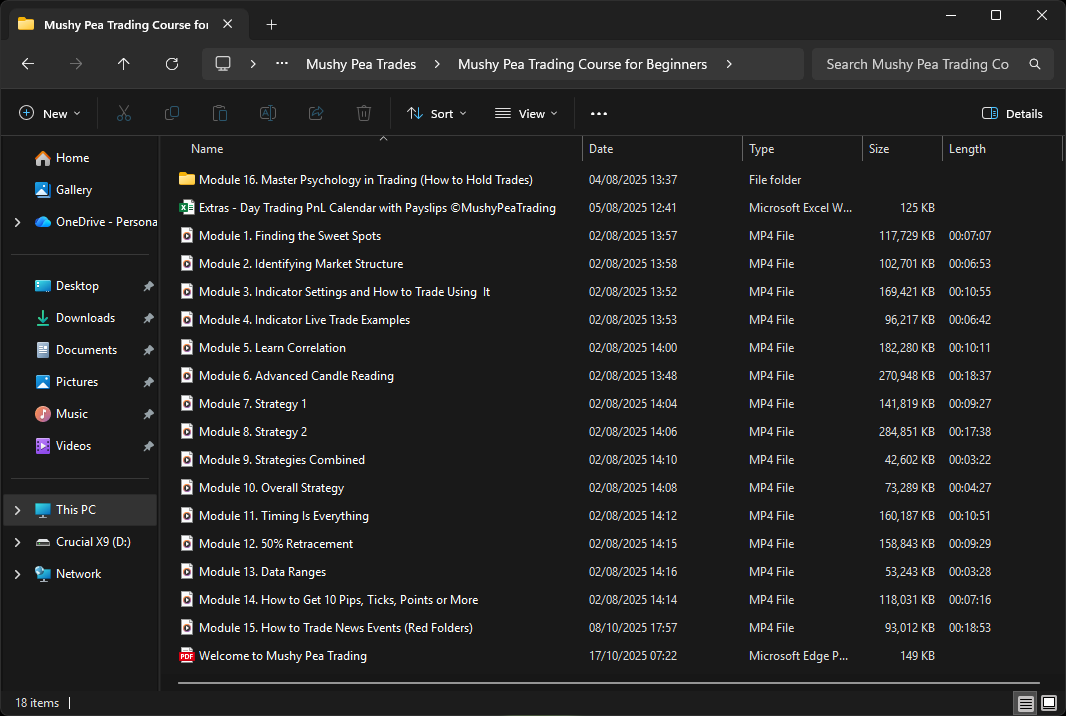Click the Delete trash can icon
This screenshot has height=716, width=1066.
[x=364, y=114]
